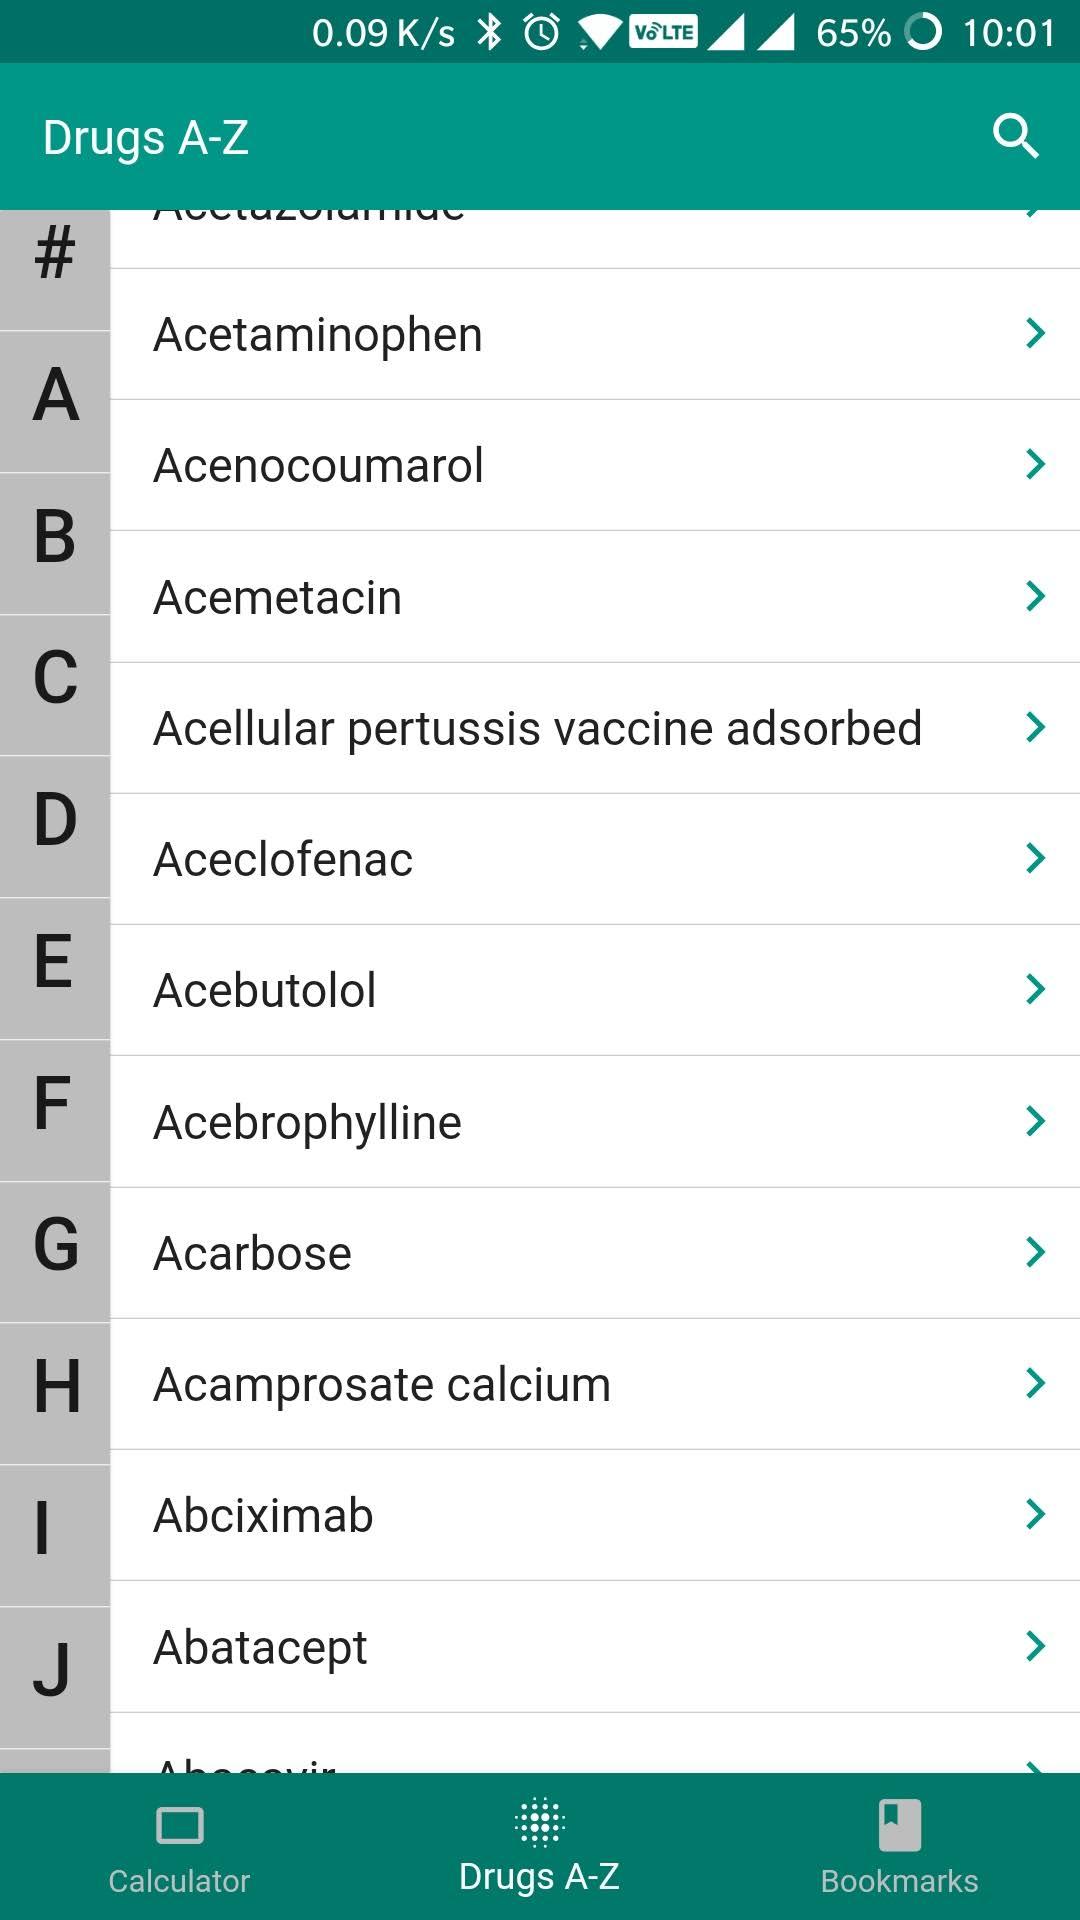
Task: Open the Calculator tab icon
Action: (x=180, y=1826)
